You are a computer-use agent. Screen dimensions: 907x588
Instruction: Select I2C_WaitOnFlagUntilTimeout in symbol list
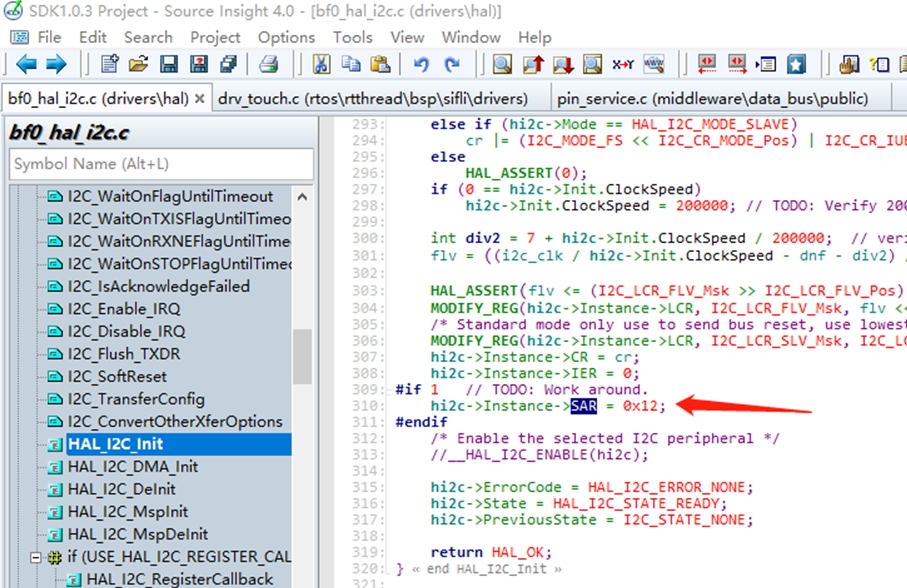tap(169, 197)
